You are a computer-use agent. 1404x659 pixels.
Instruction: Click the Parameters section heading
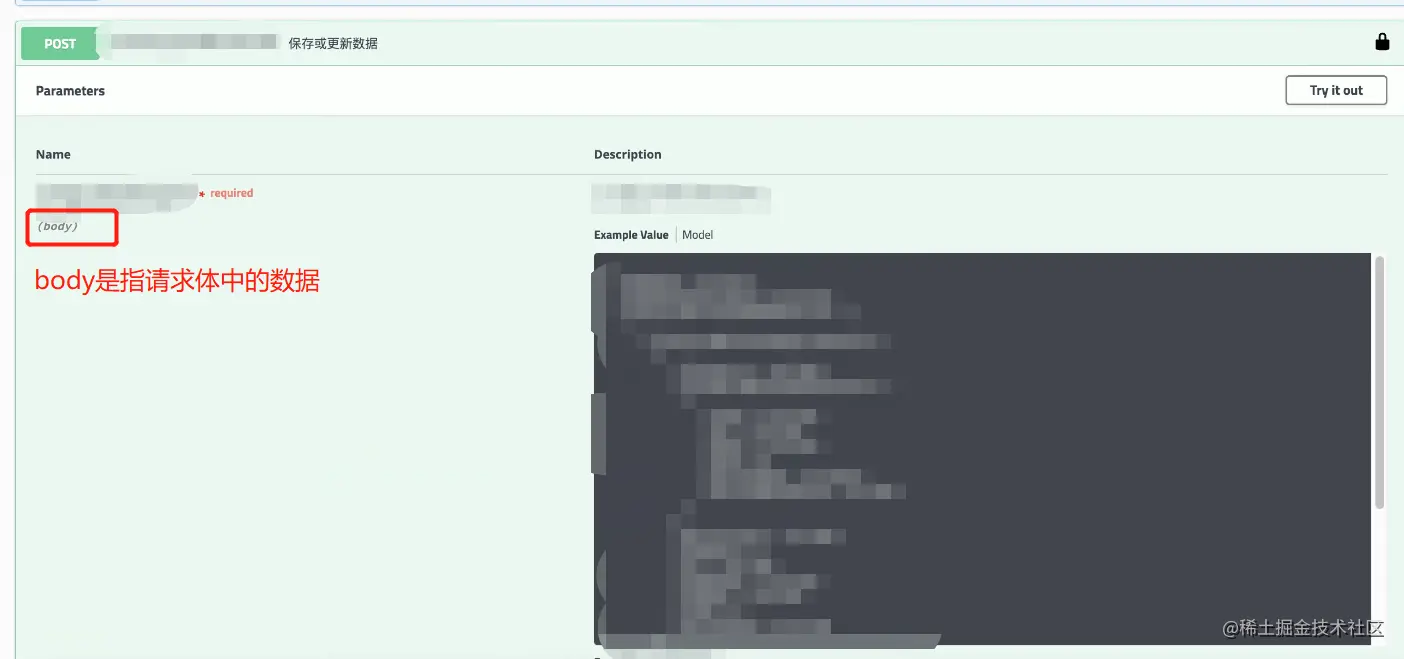coord(70,90)
